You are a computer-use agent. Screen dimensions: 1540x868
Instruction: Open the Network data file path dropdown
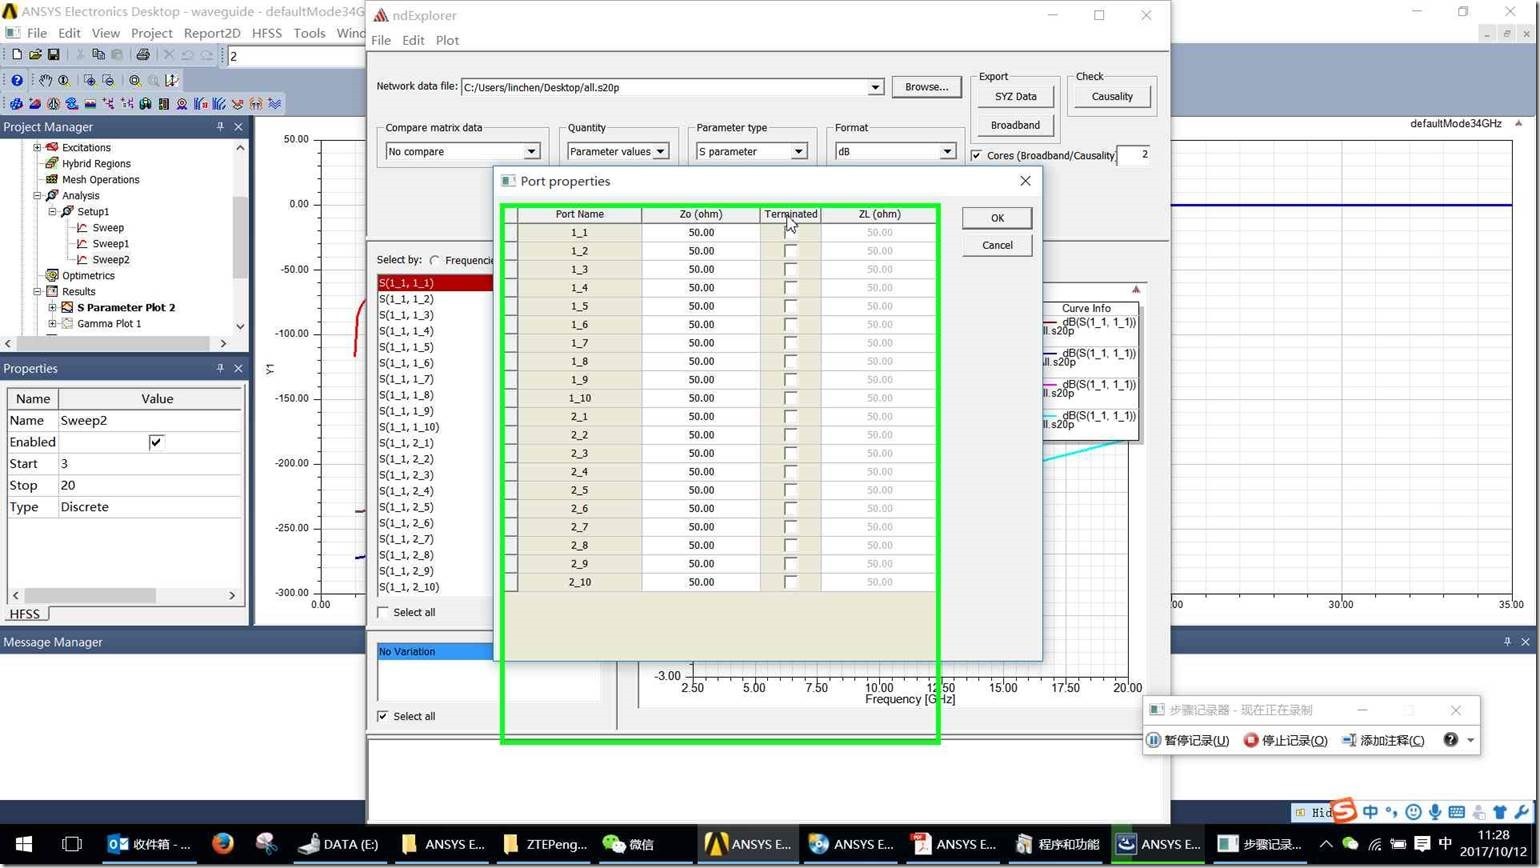coord(875,87)
